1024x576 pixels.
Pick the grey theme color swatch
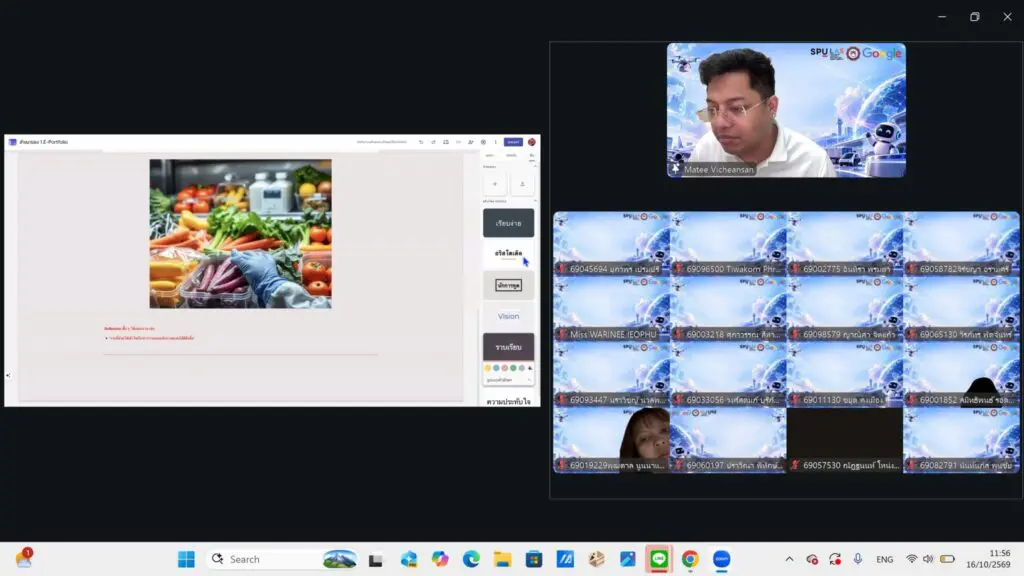522,368
